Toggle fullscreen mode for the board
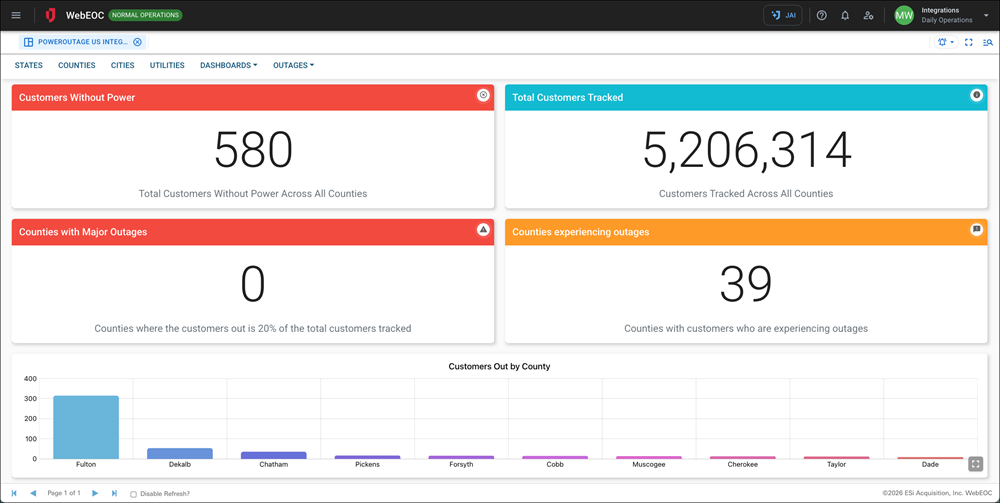This screenshot has width=1000, height=503. (x=969, y=42)
